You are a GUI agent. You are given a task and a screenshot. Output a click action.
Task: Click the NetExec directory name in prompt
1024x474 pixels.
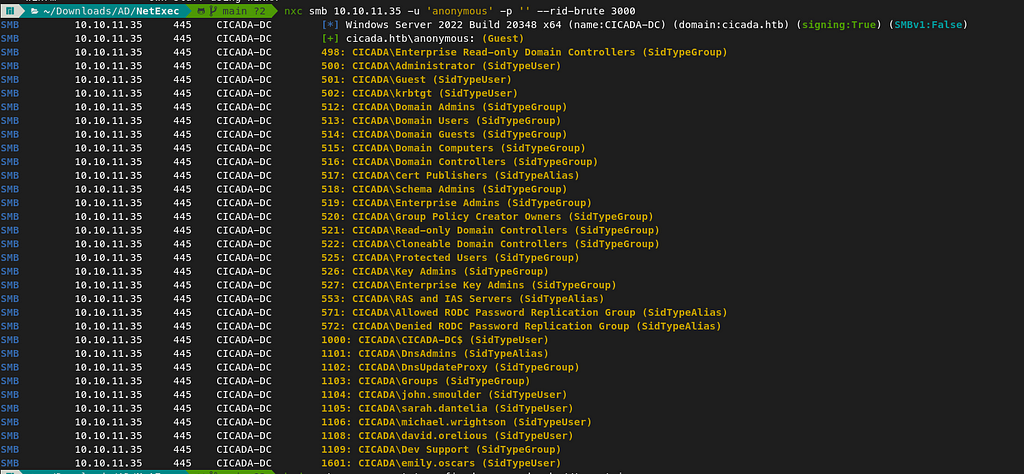[158, 11]
